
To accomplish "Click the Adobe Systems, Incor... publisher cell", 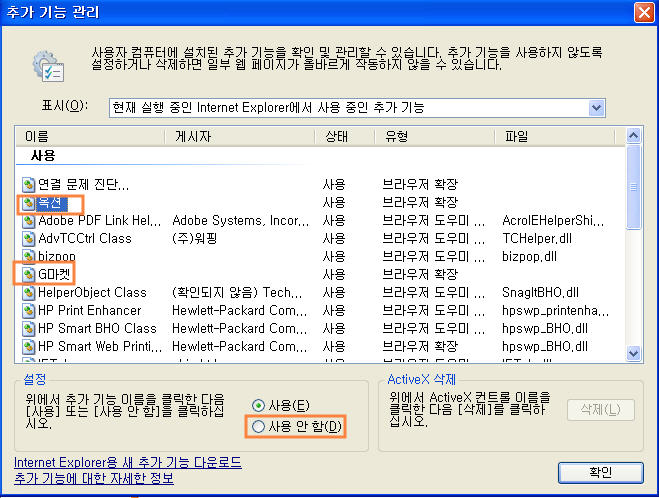I will tap(240, 221).
